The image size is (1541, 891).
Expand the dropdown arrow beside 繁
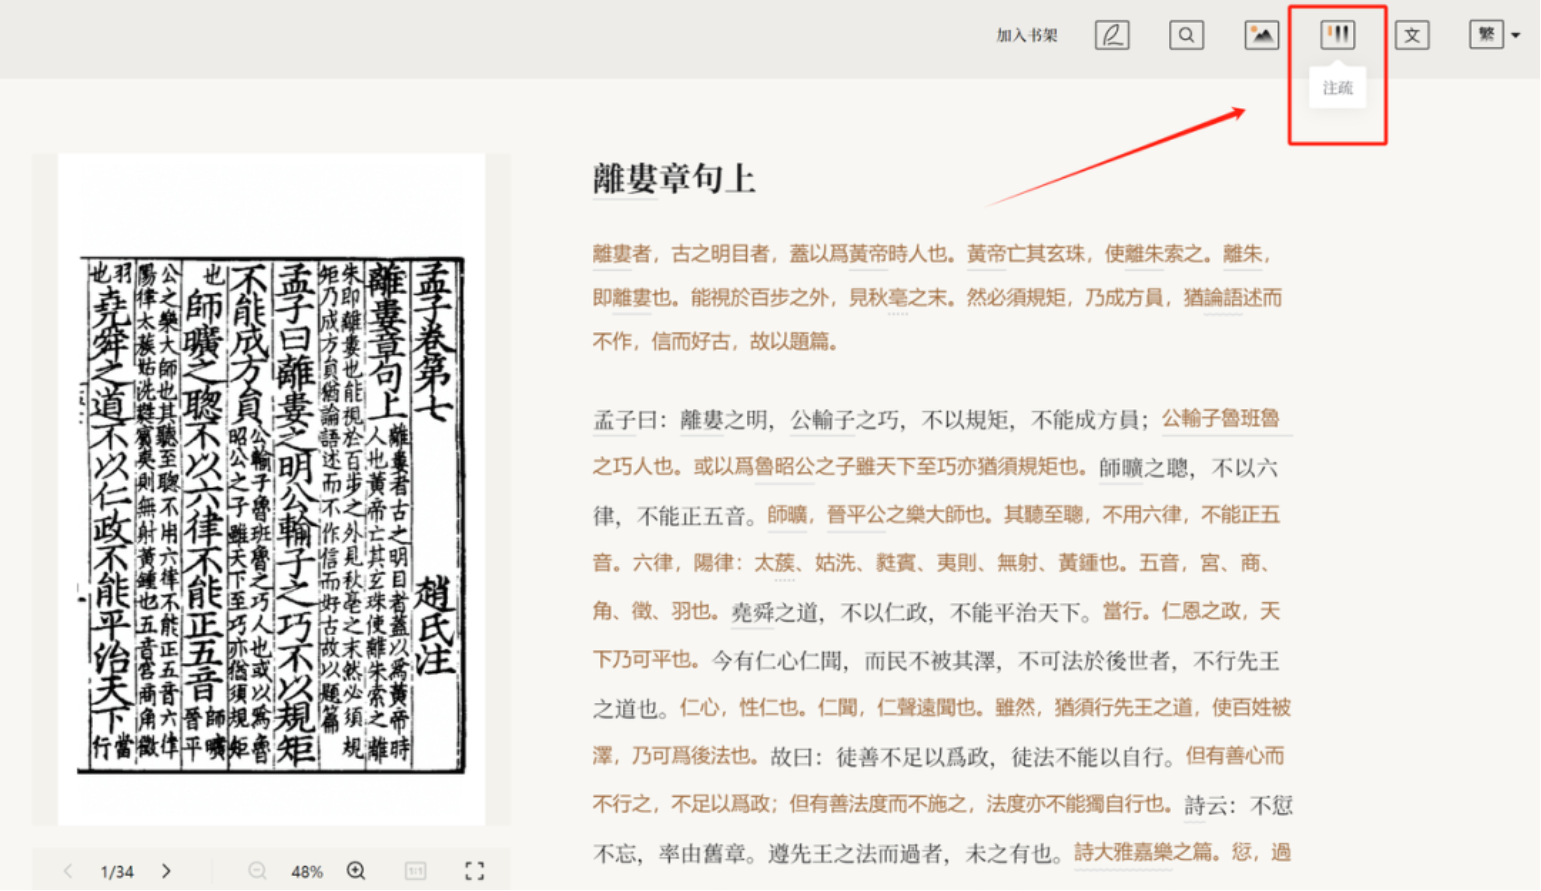[1516, 36]
